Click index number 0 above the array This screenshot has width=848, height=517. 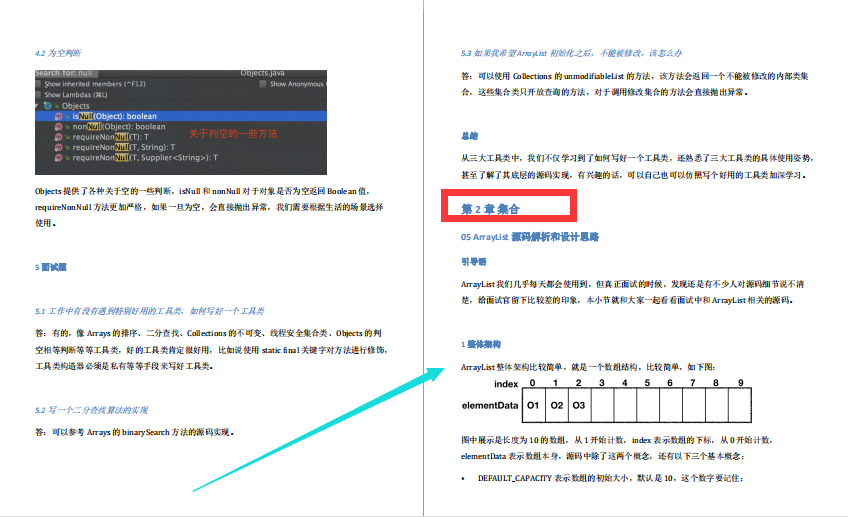coord(533,383)
